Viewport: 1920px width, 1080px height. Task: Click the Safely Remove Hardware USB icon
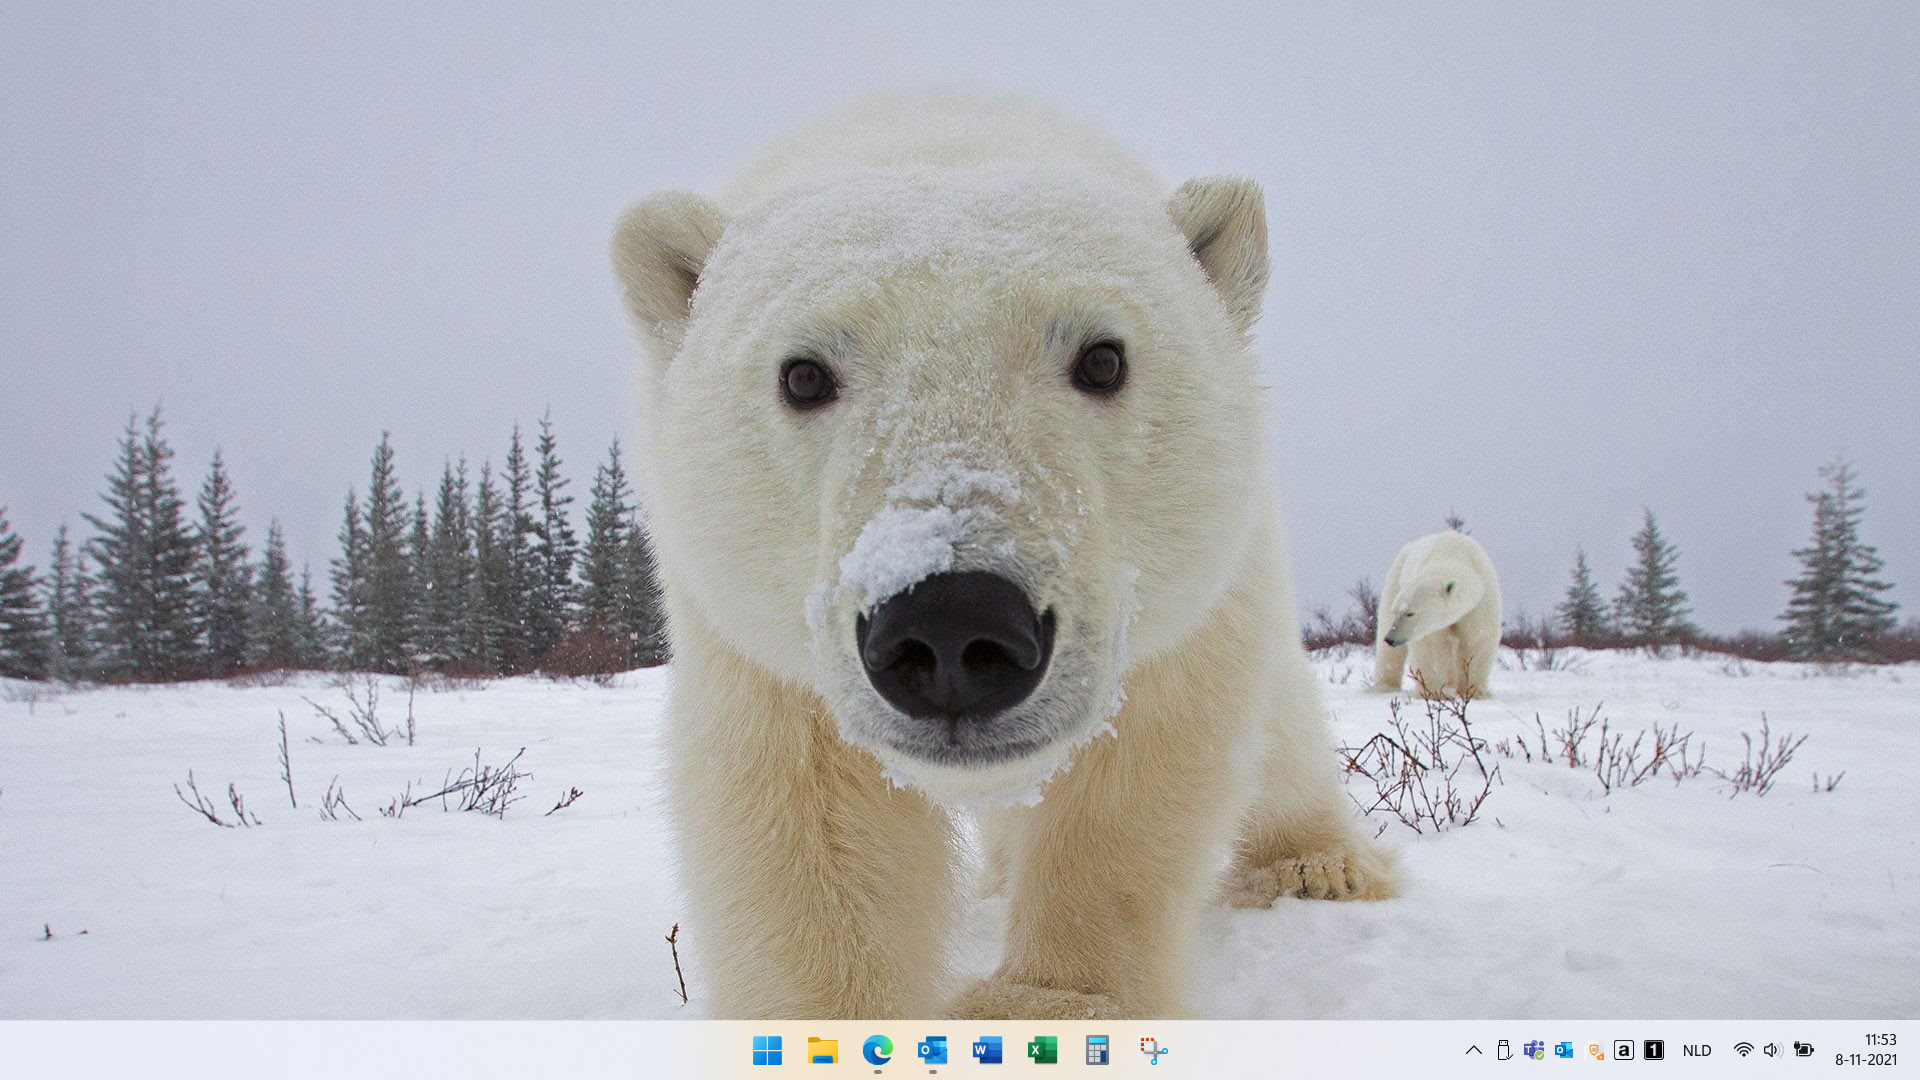pos(1503,1050)
